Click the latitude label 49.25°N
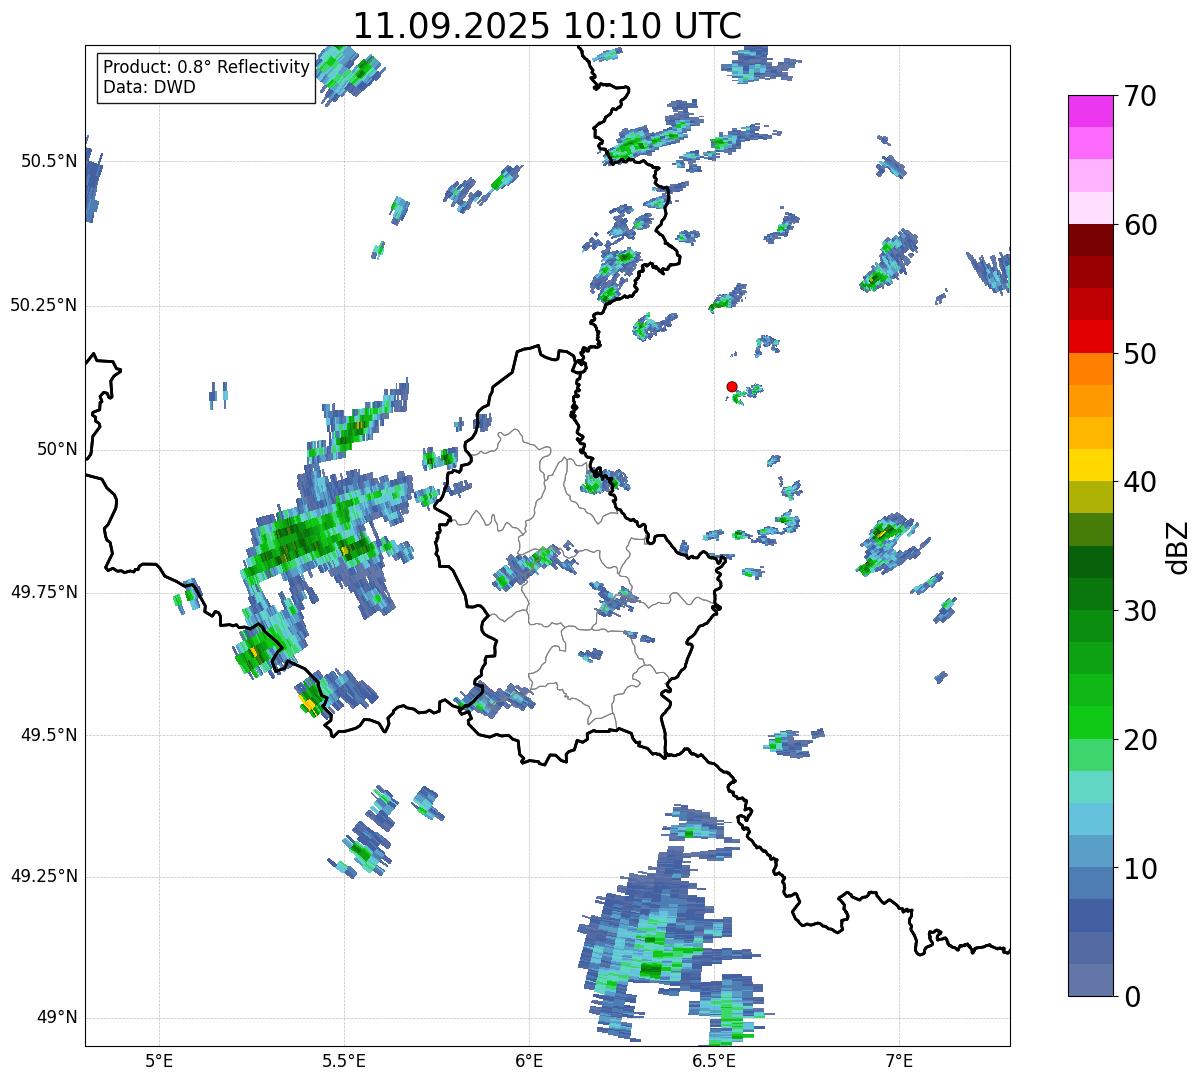1202x1081 pixels. [44, 876]
